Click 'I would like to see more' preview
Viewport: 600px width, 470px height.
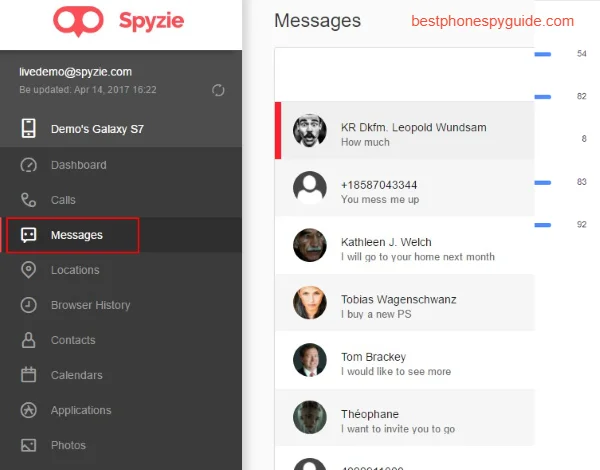(x=396, y=372)
